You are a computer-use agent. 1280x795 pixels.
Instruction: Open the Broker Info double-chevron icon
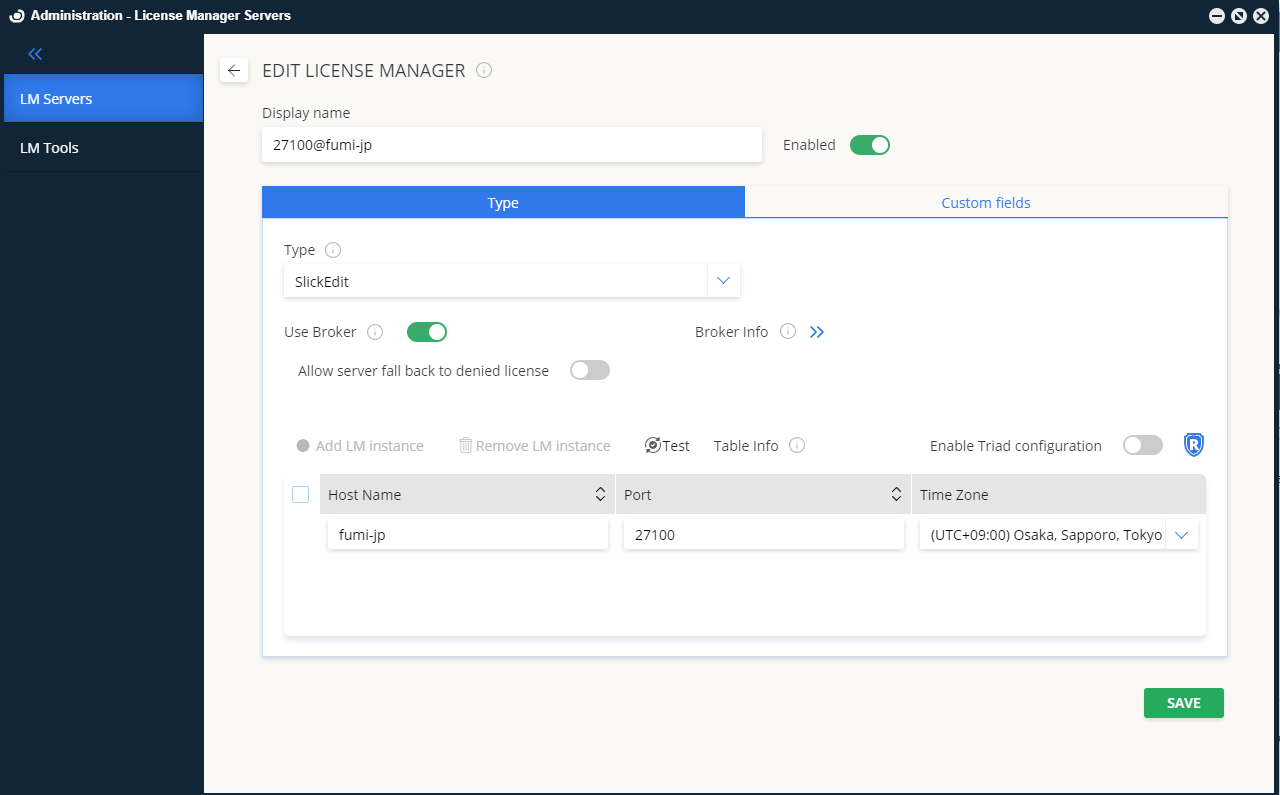pos(817,331)
